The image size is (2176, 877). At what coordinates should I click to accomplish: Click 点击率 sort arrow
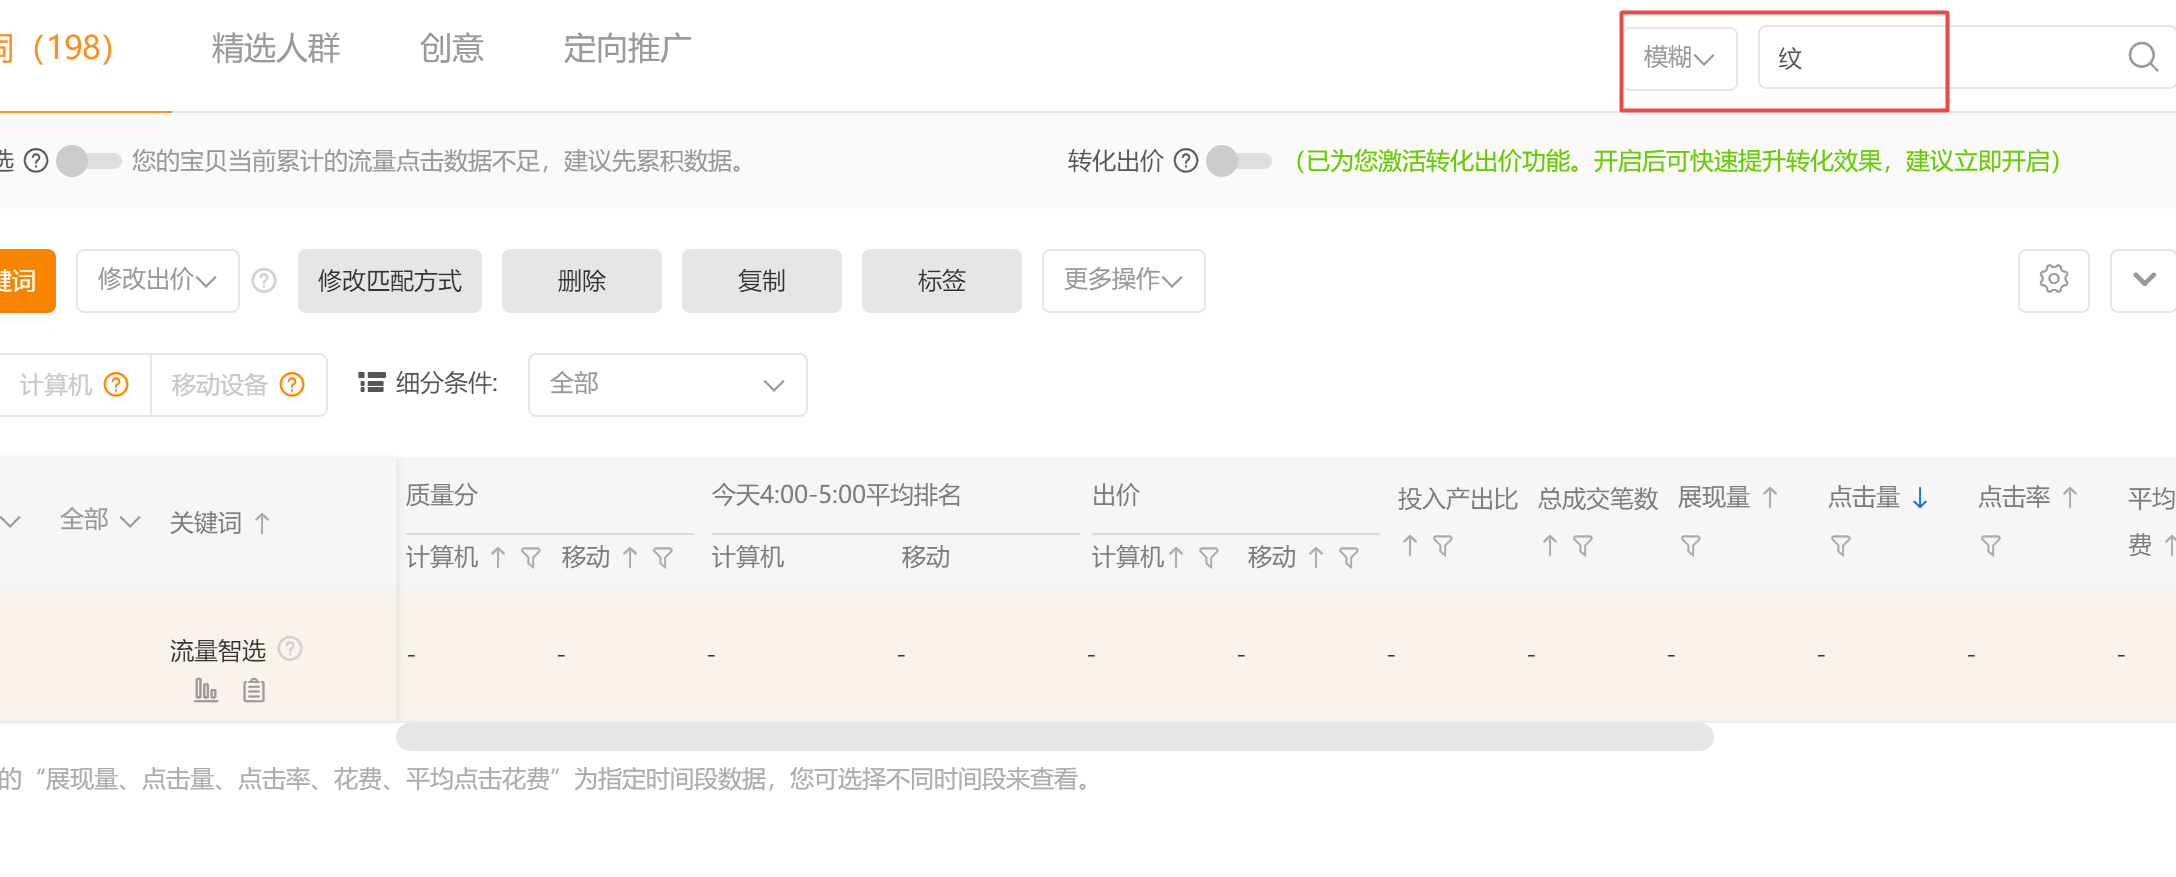2070,497
